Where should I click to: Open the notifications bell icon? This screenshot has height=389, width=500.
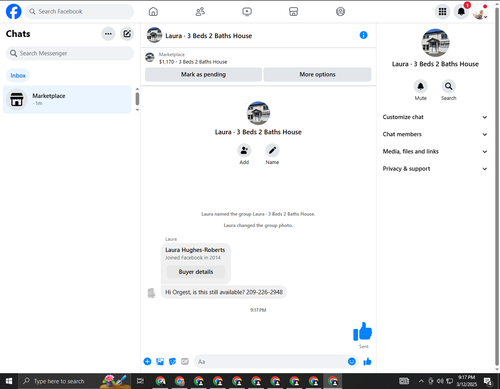pos(461,12)
